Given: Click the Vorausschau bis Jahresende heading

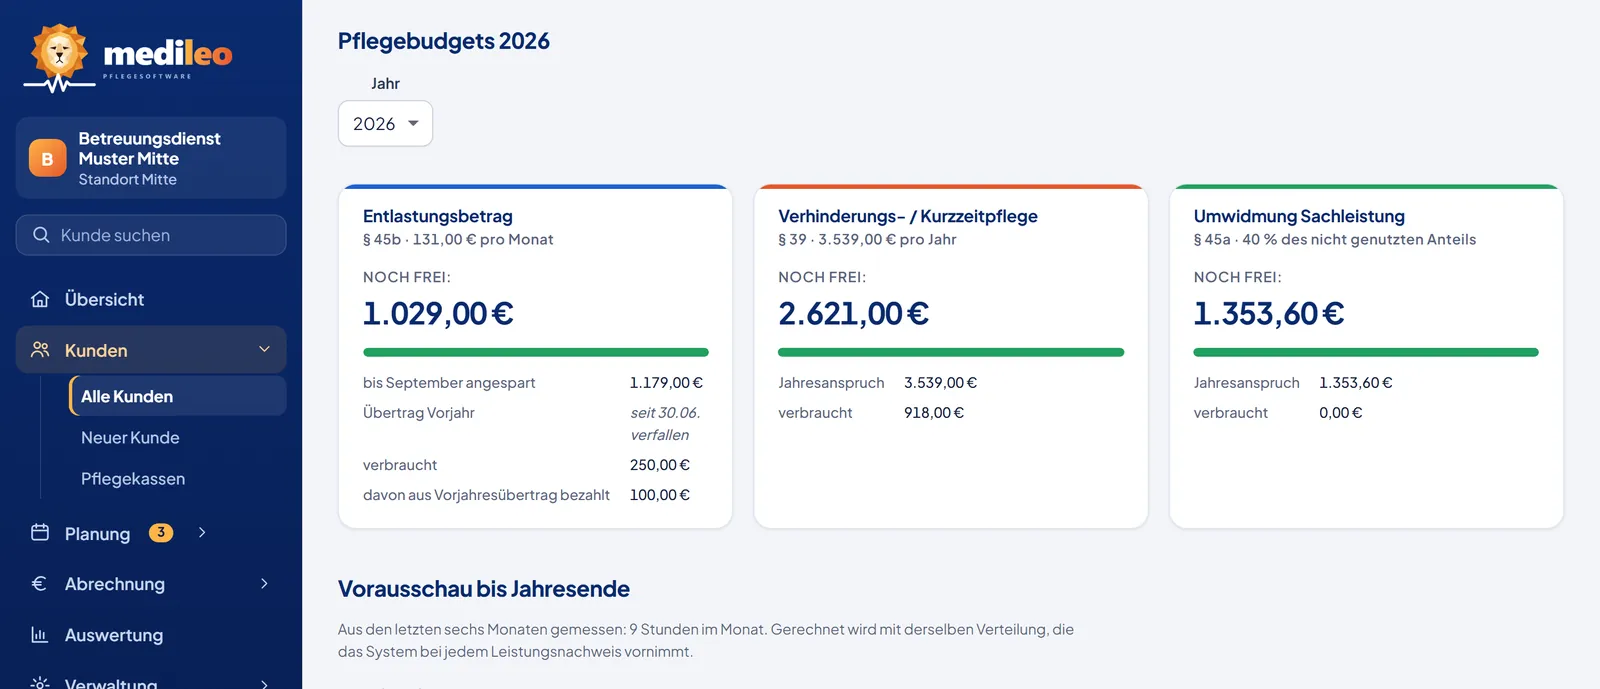Looking at the screenshot, I should click(484, 589).
